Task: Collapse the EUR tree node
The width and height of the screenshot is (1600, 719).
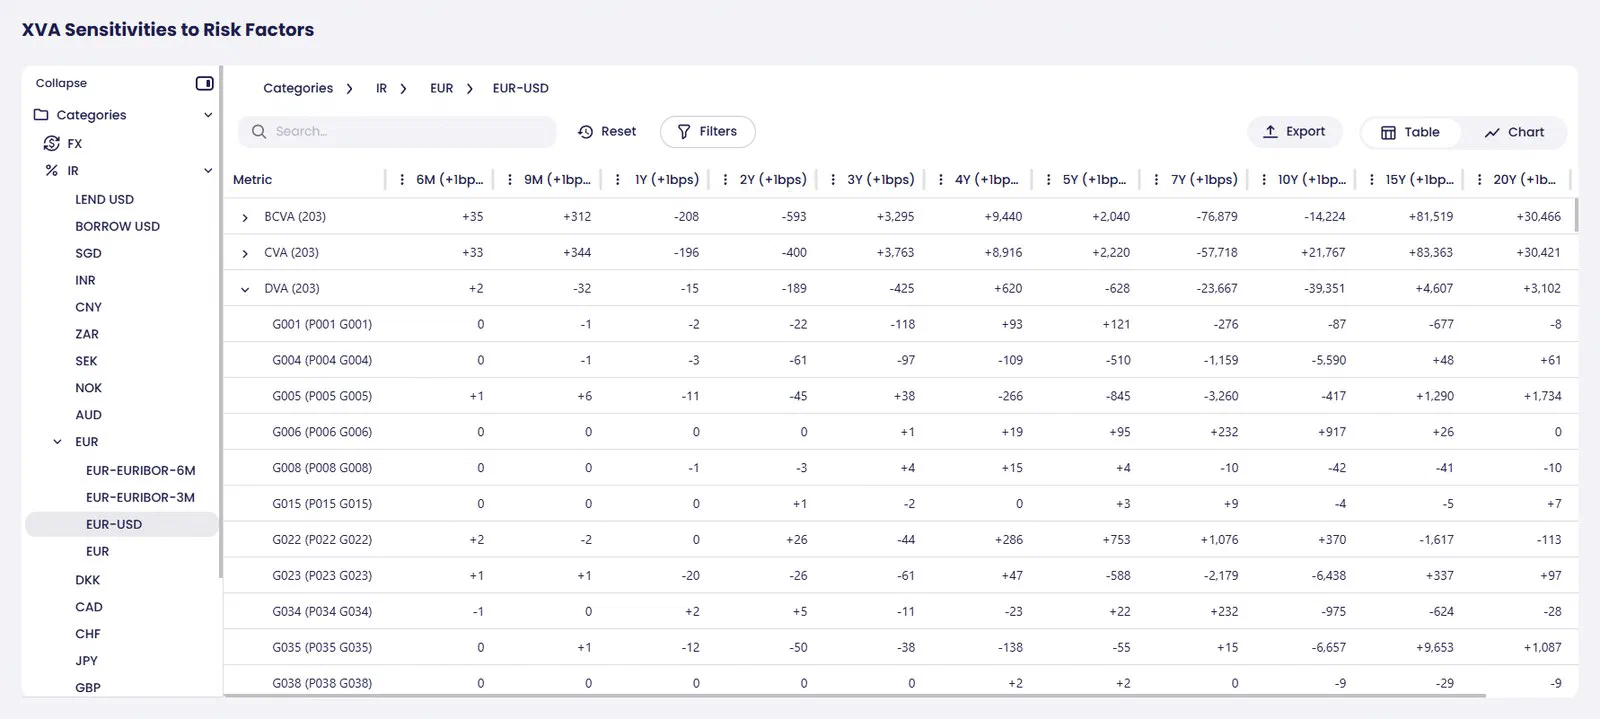Action: [58, 442]
